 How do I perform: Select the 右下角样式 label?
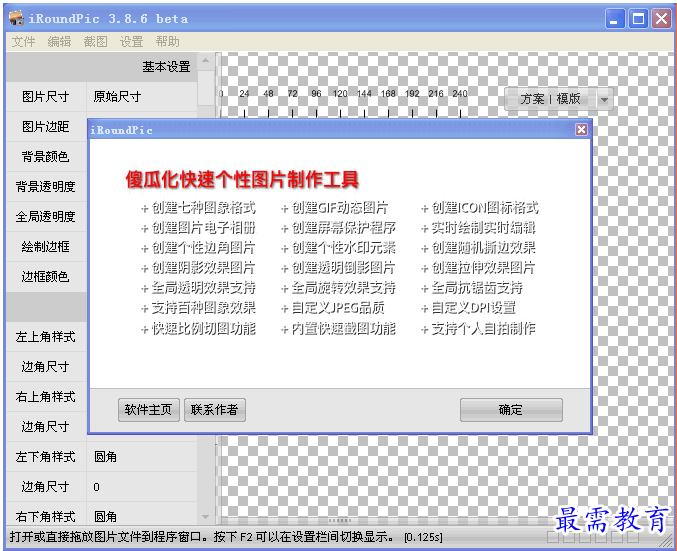click(x=46, y=516)
